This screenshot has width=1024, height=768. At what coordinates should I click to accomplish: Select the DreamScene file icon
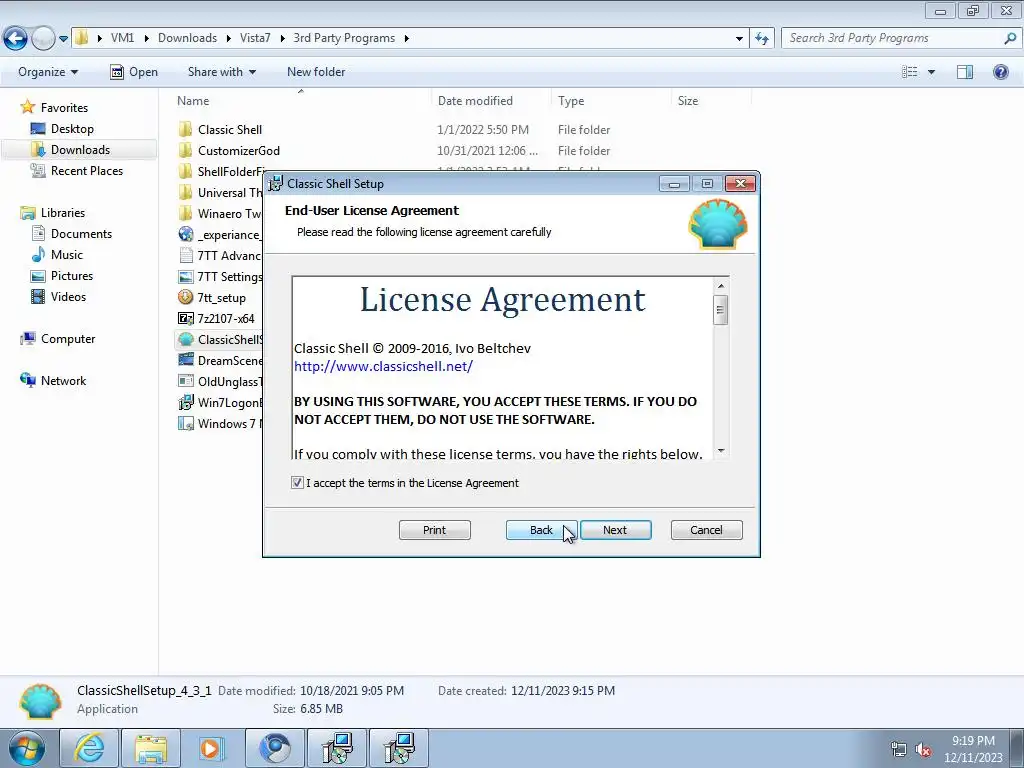tap(185, 360)
